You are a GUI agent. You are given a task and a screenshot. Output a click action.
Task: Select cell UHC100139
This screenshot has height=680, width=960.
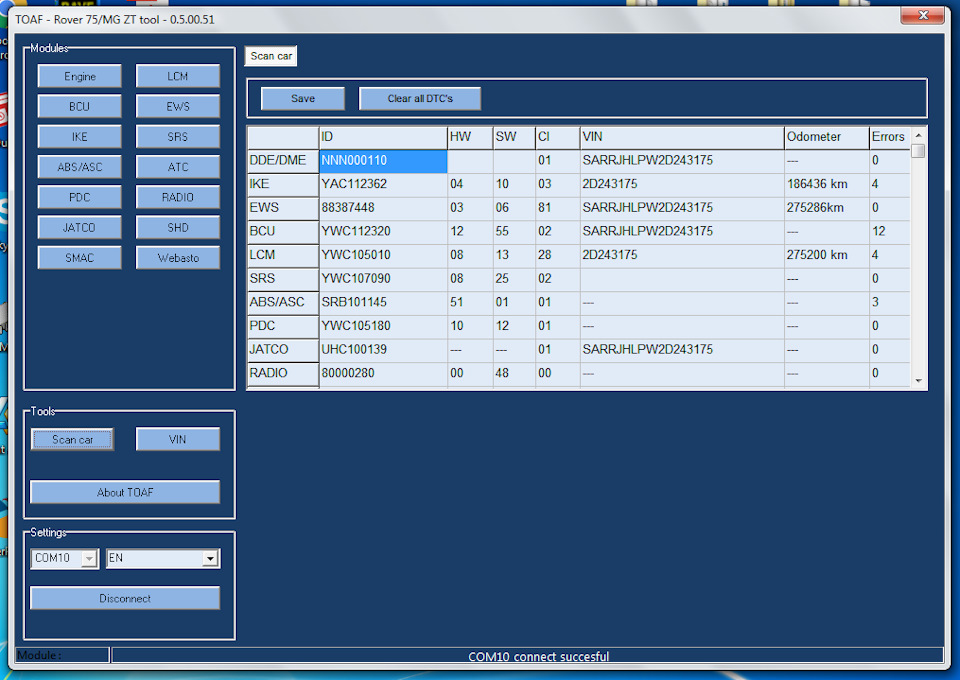click(383, 349)
